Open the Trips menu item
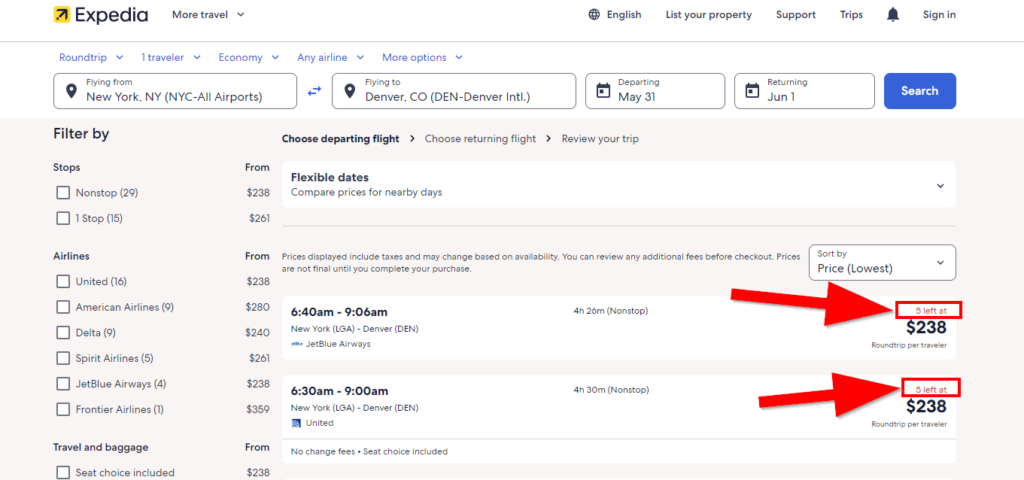1024x480 pixels. tap(851, 15)
